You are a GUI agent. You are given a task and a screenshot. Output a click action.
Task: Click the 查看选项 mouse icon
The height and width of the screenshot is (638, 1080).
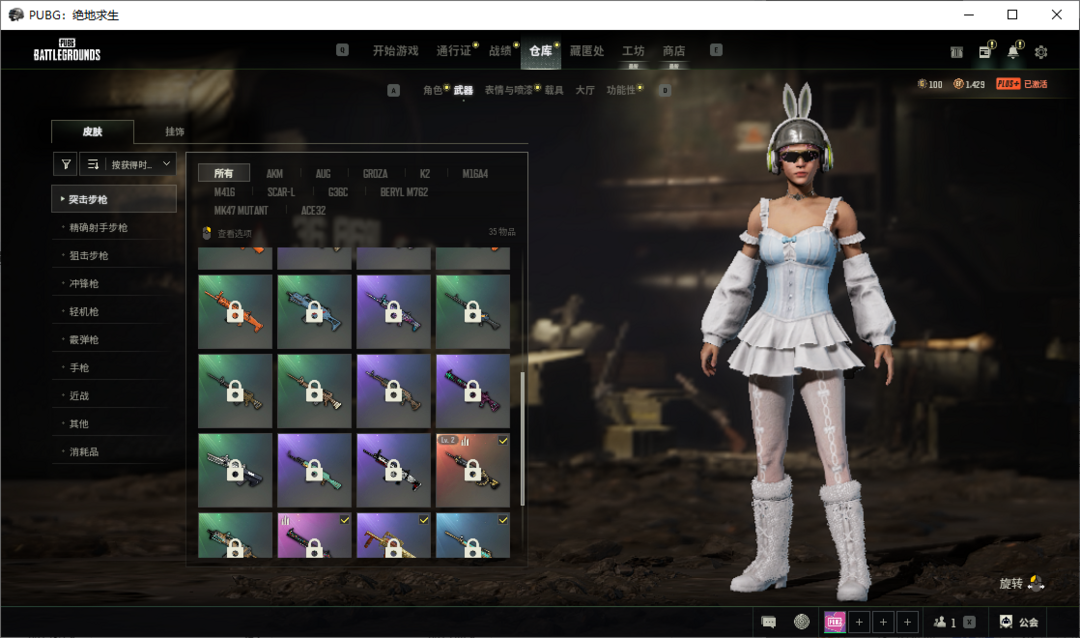pyautogui.click(x=207, y=233)
